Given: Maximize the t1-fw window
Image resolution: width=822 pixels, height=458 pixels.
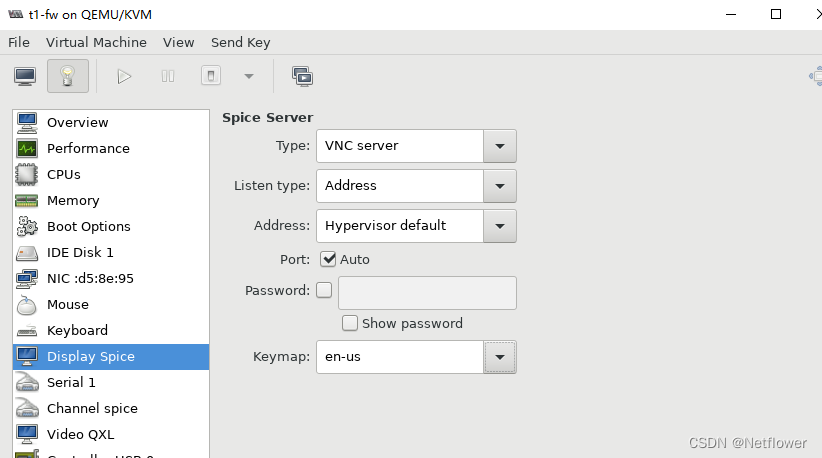Looking at the screenshot, I should [x=776, y=14].
